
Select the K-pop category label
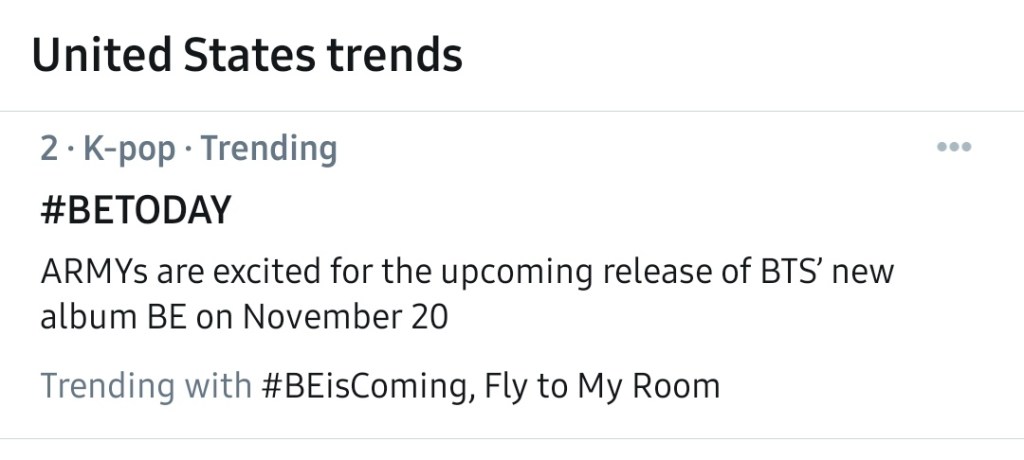tap(129, 149)
